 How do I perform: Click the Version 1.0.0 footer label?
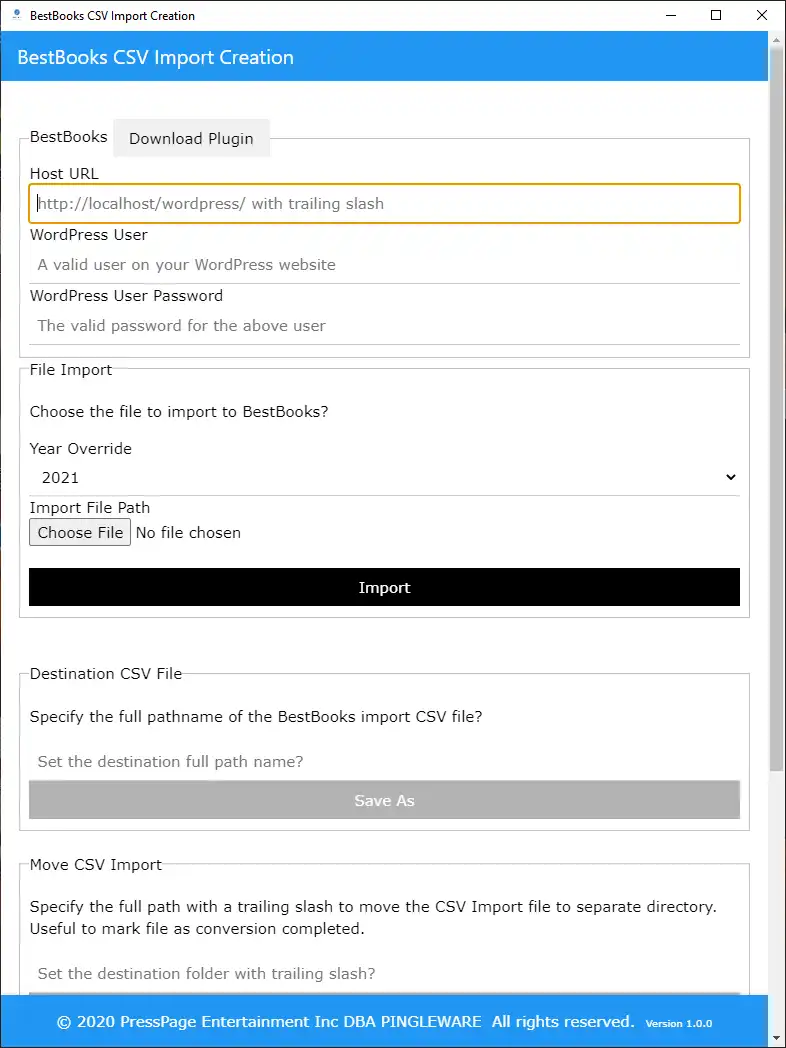[x=679, y=1024]
